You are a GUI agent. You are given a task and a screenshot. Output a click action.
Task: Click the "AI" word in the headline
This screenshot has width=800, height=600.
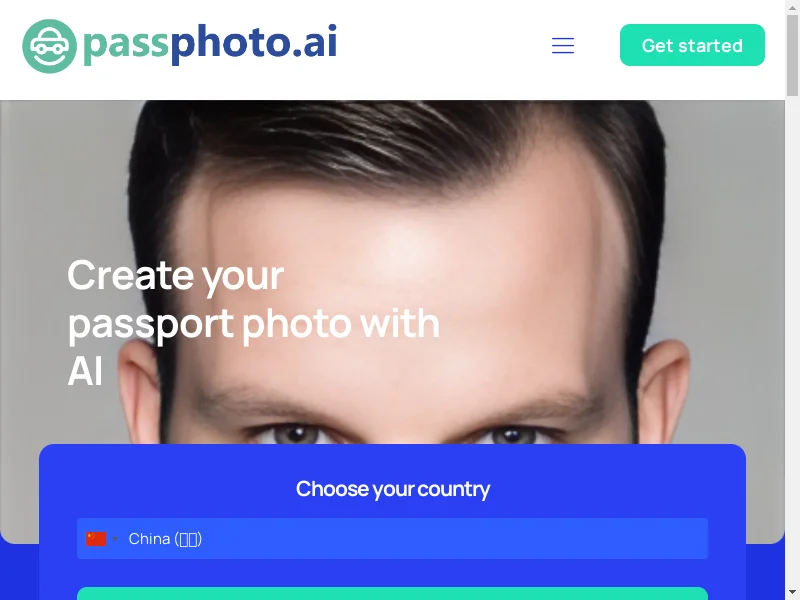[85, 371]
